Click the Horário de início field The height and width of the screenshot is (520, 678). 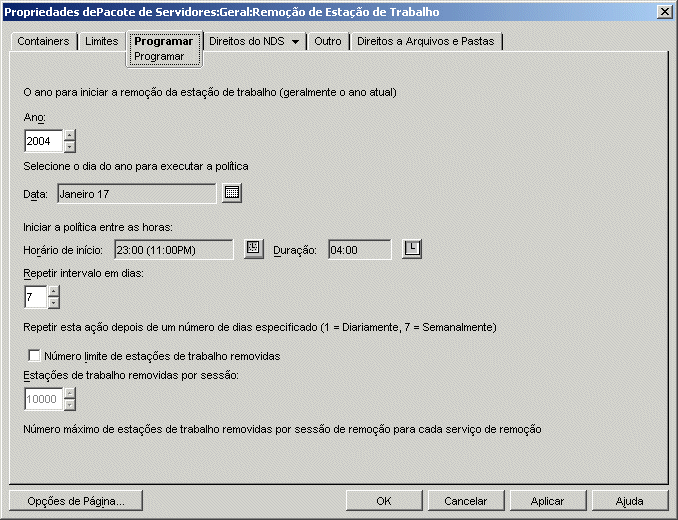pos(174,250)
